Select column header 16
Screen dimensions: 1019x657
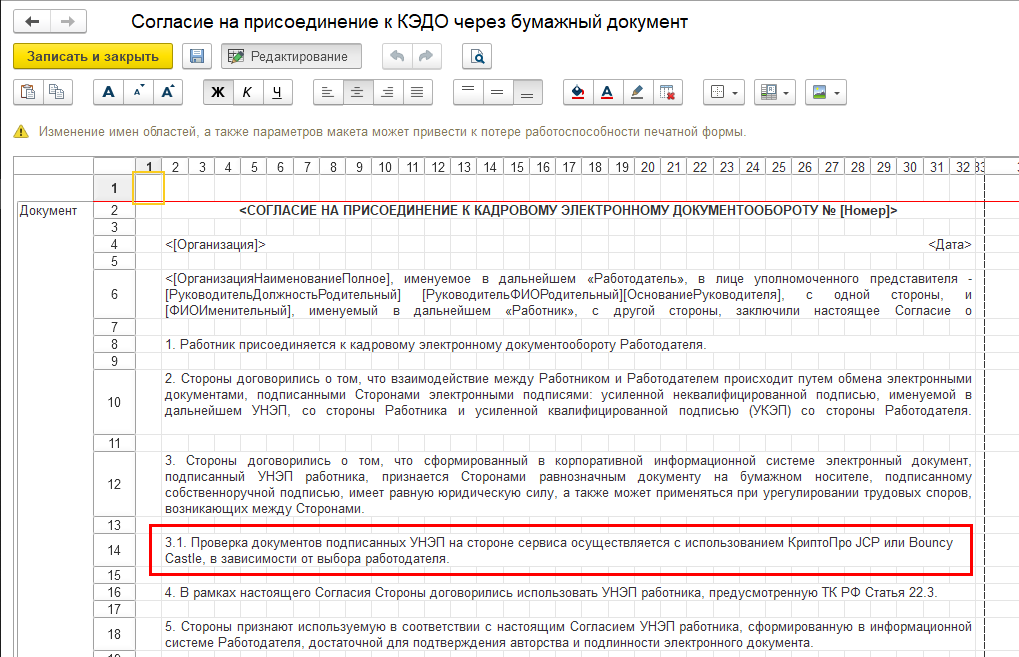point(543,167)
